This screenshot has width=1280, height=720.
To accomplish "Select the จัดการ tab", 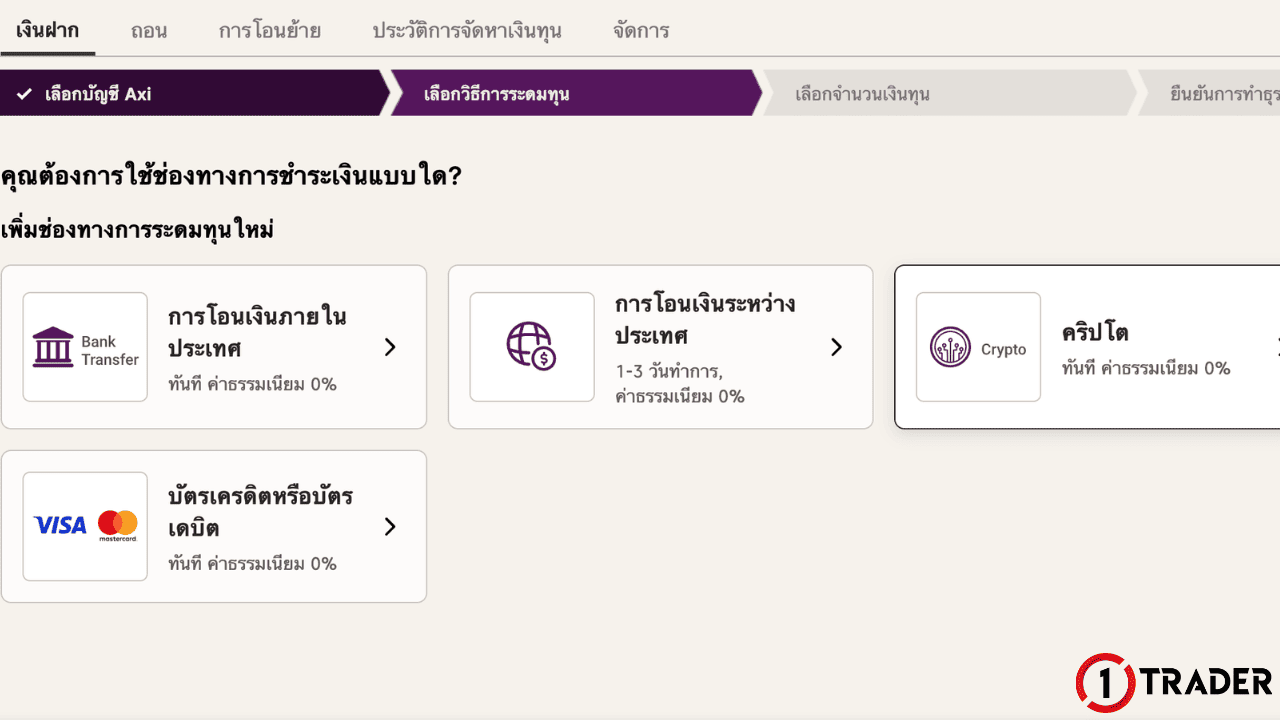I will [x=639, y=31].
